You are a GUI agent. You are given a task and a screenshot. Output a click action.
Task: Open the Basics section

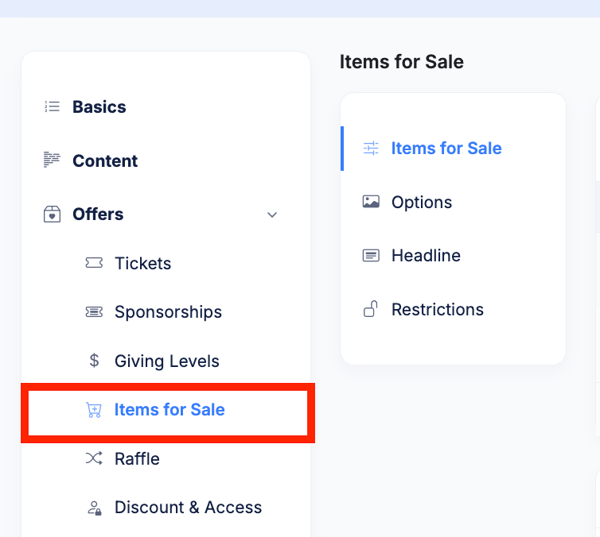pos(99,107)
